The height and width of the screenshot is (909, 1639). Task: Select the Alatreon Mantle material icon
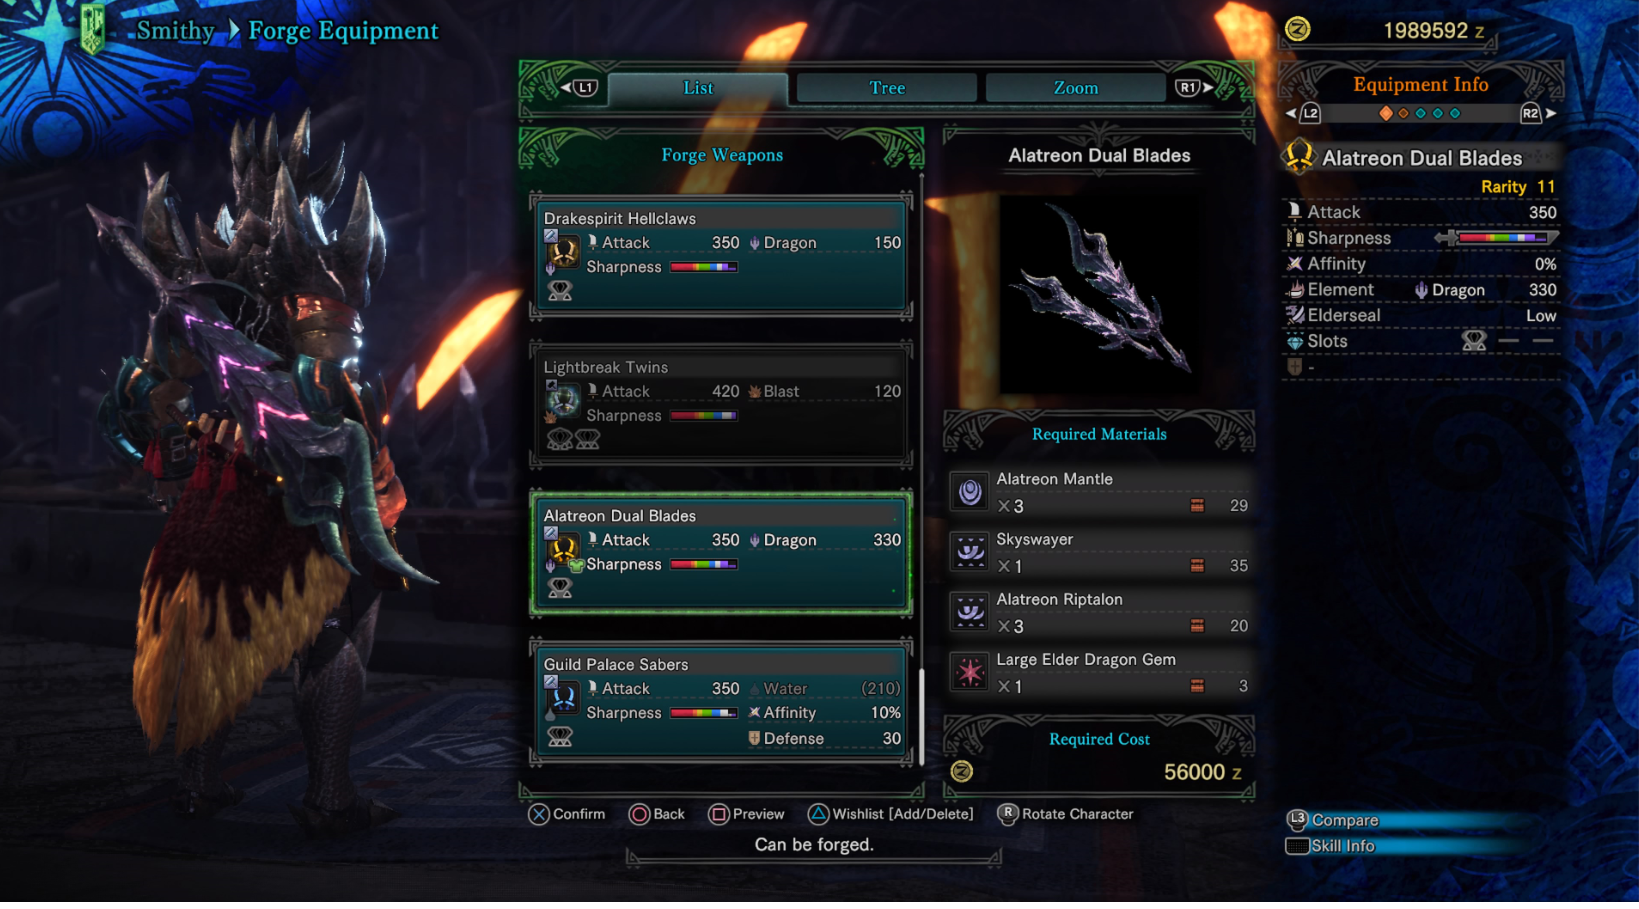(969, 491)
